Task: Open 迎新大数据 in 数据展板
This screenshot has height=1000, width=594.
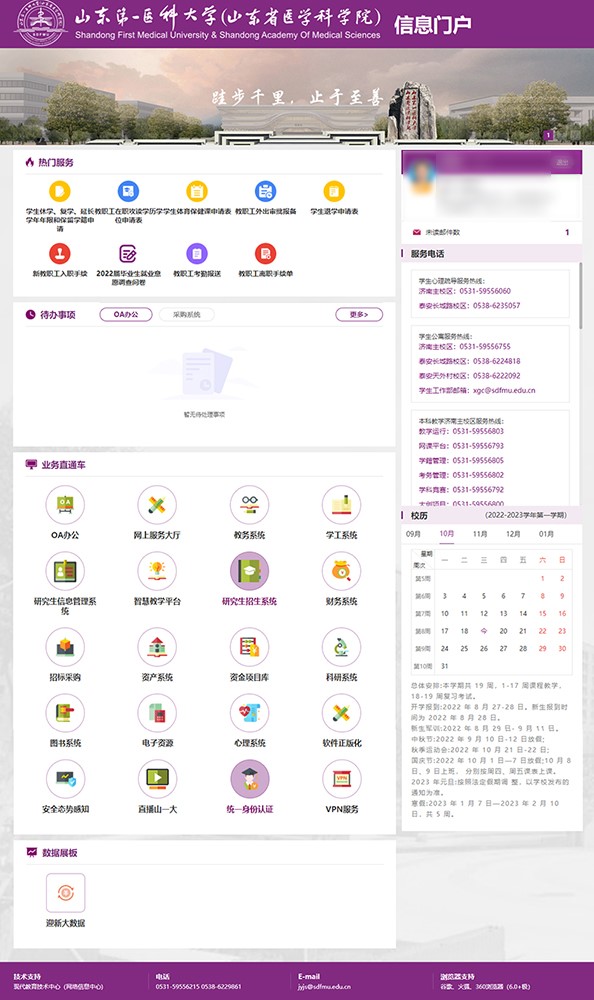Action: 65,893
